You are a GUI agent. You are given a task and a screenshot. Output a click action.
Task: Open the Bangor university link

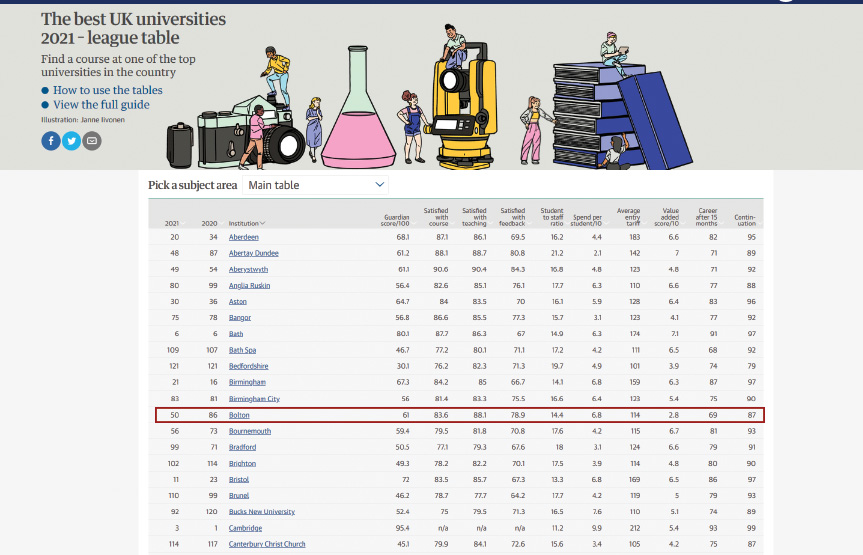(240, 318)
